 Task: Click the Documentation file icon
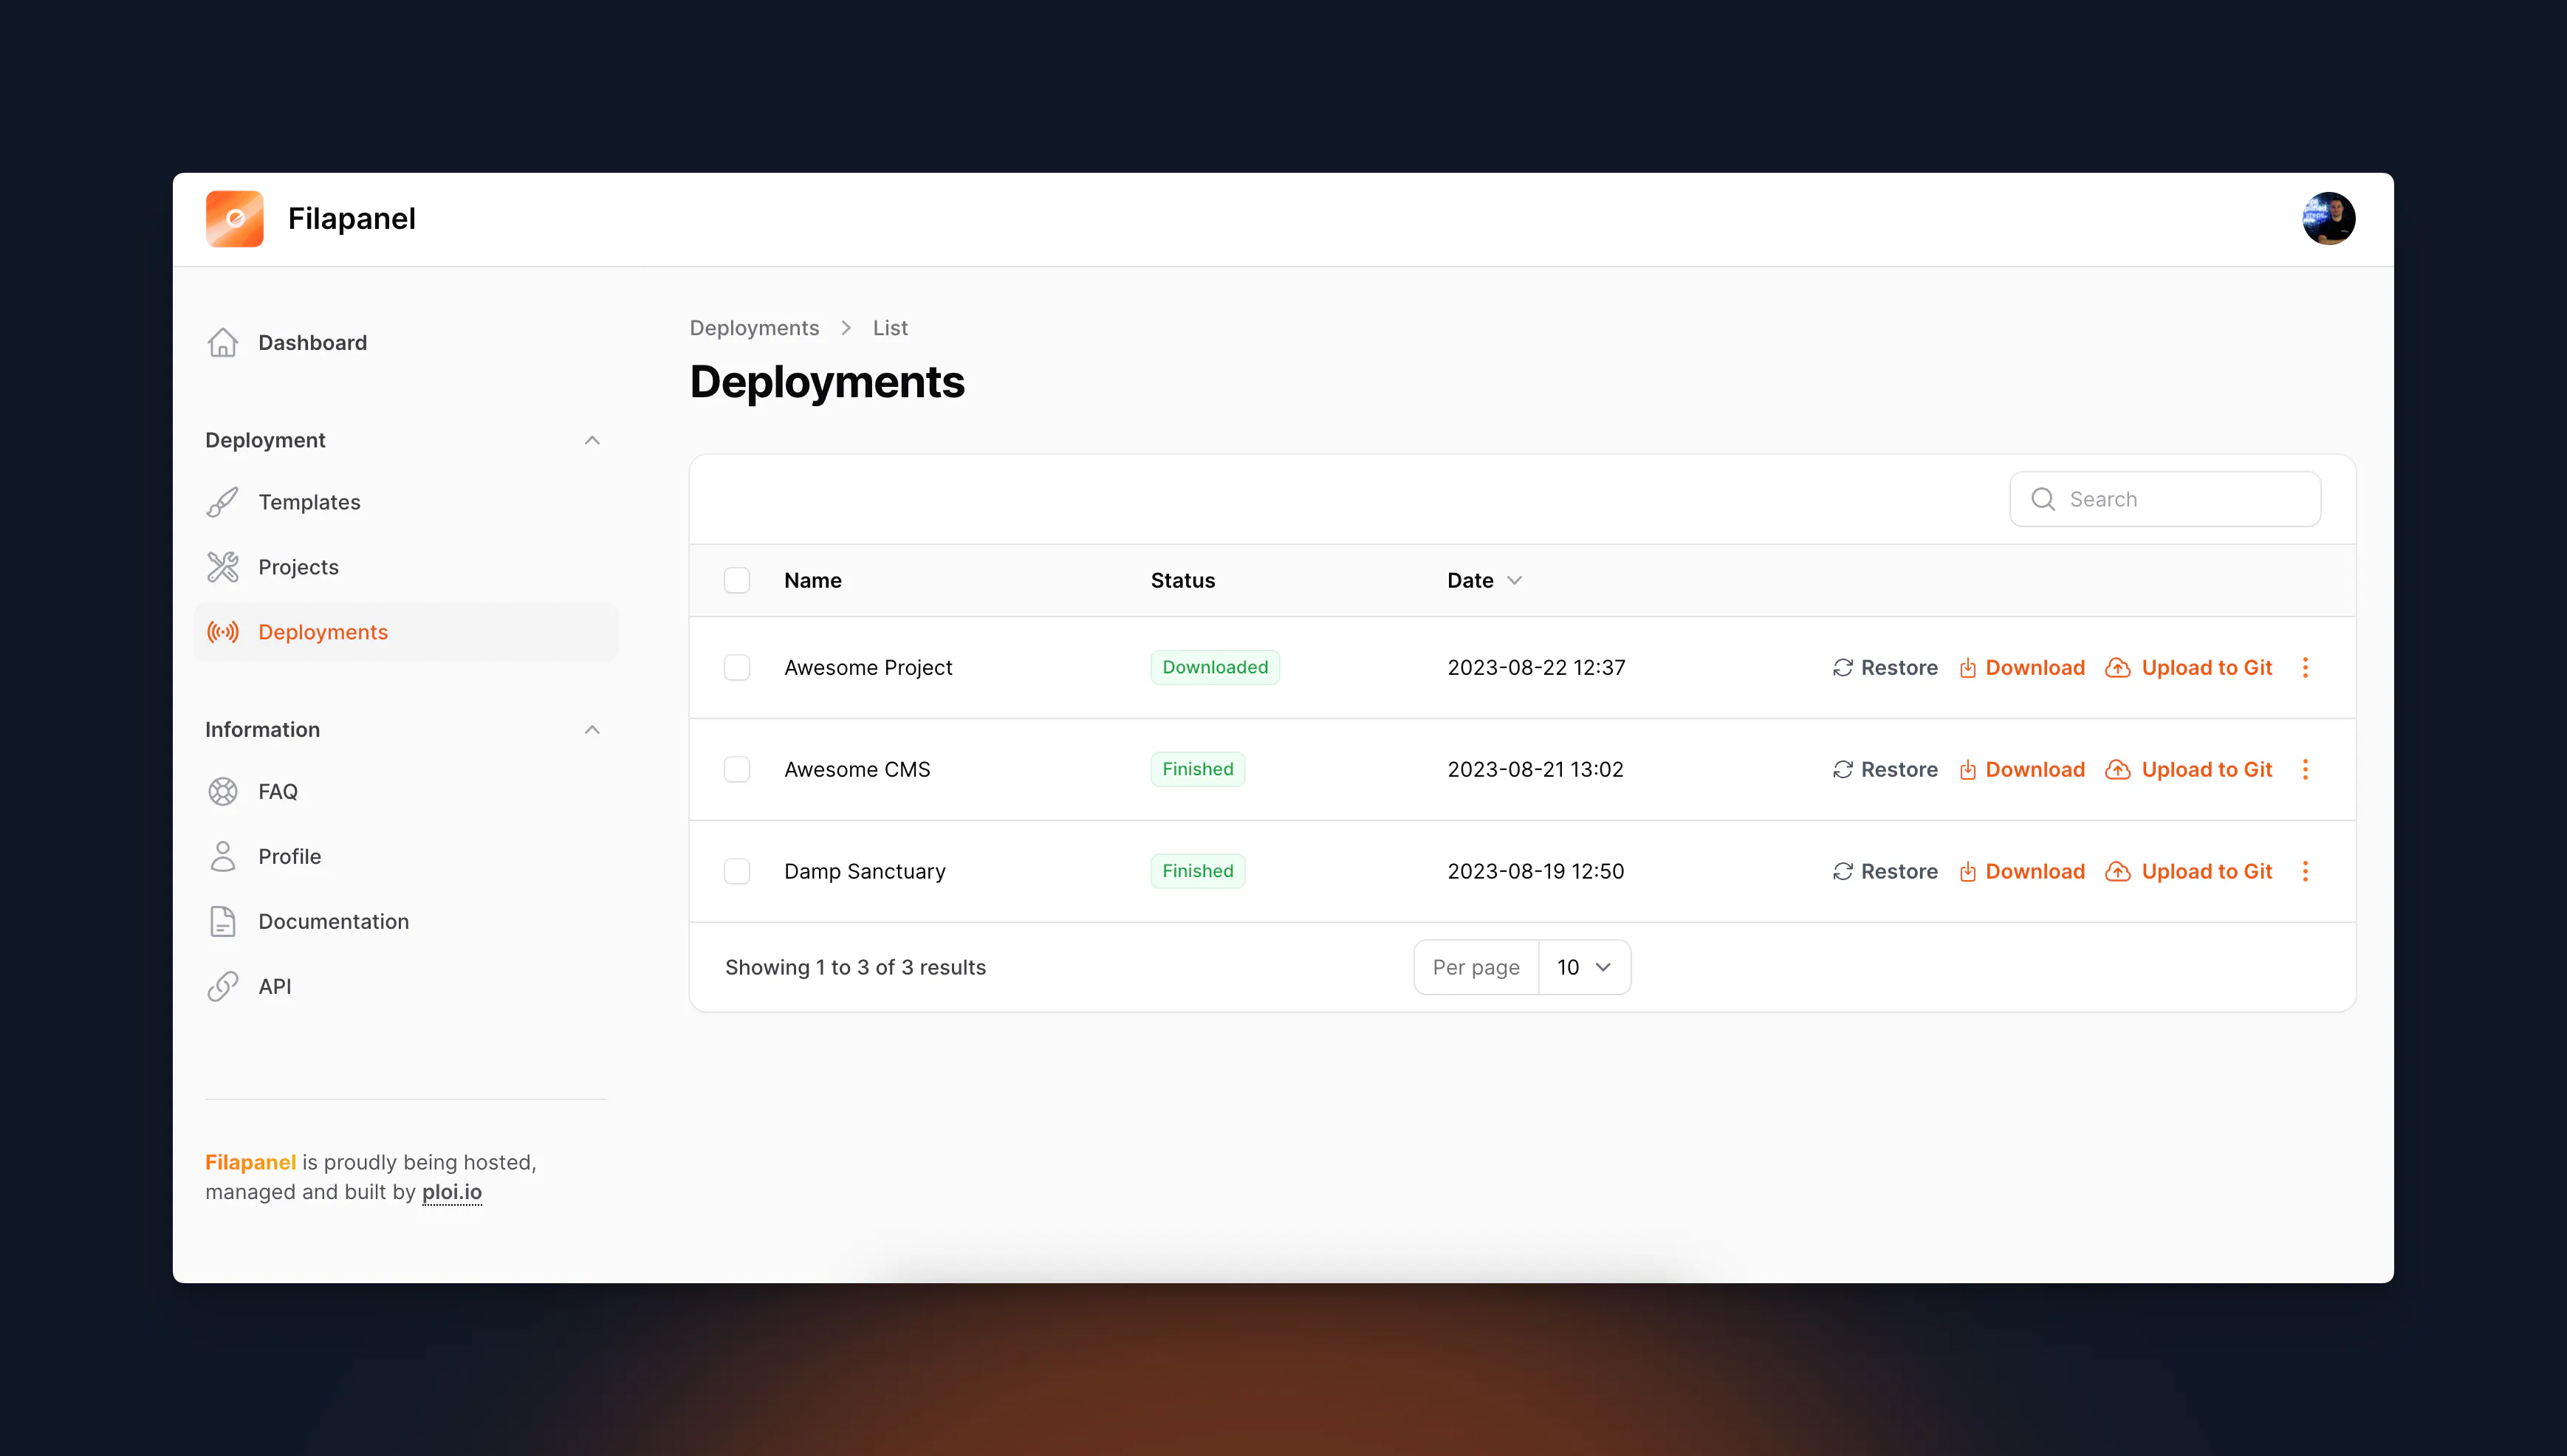pyautogui.click(x=223, y=921)
